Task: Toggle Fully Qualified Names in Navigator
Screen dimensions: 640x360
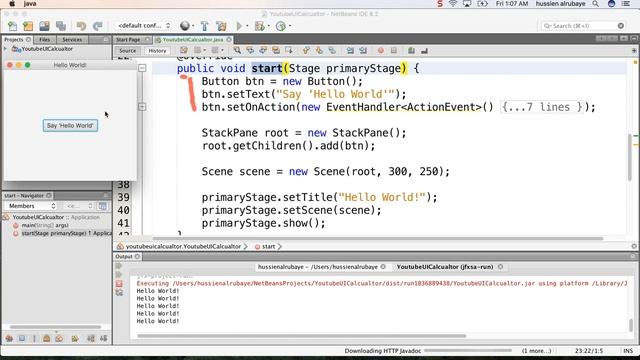Action: click(75, 338)
